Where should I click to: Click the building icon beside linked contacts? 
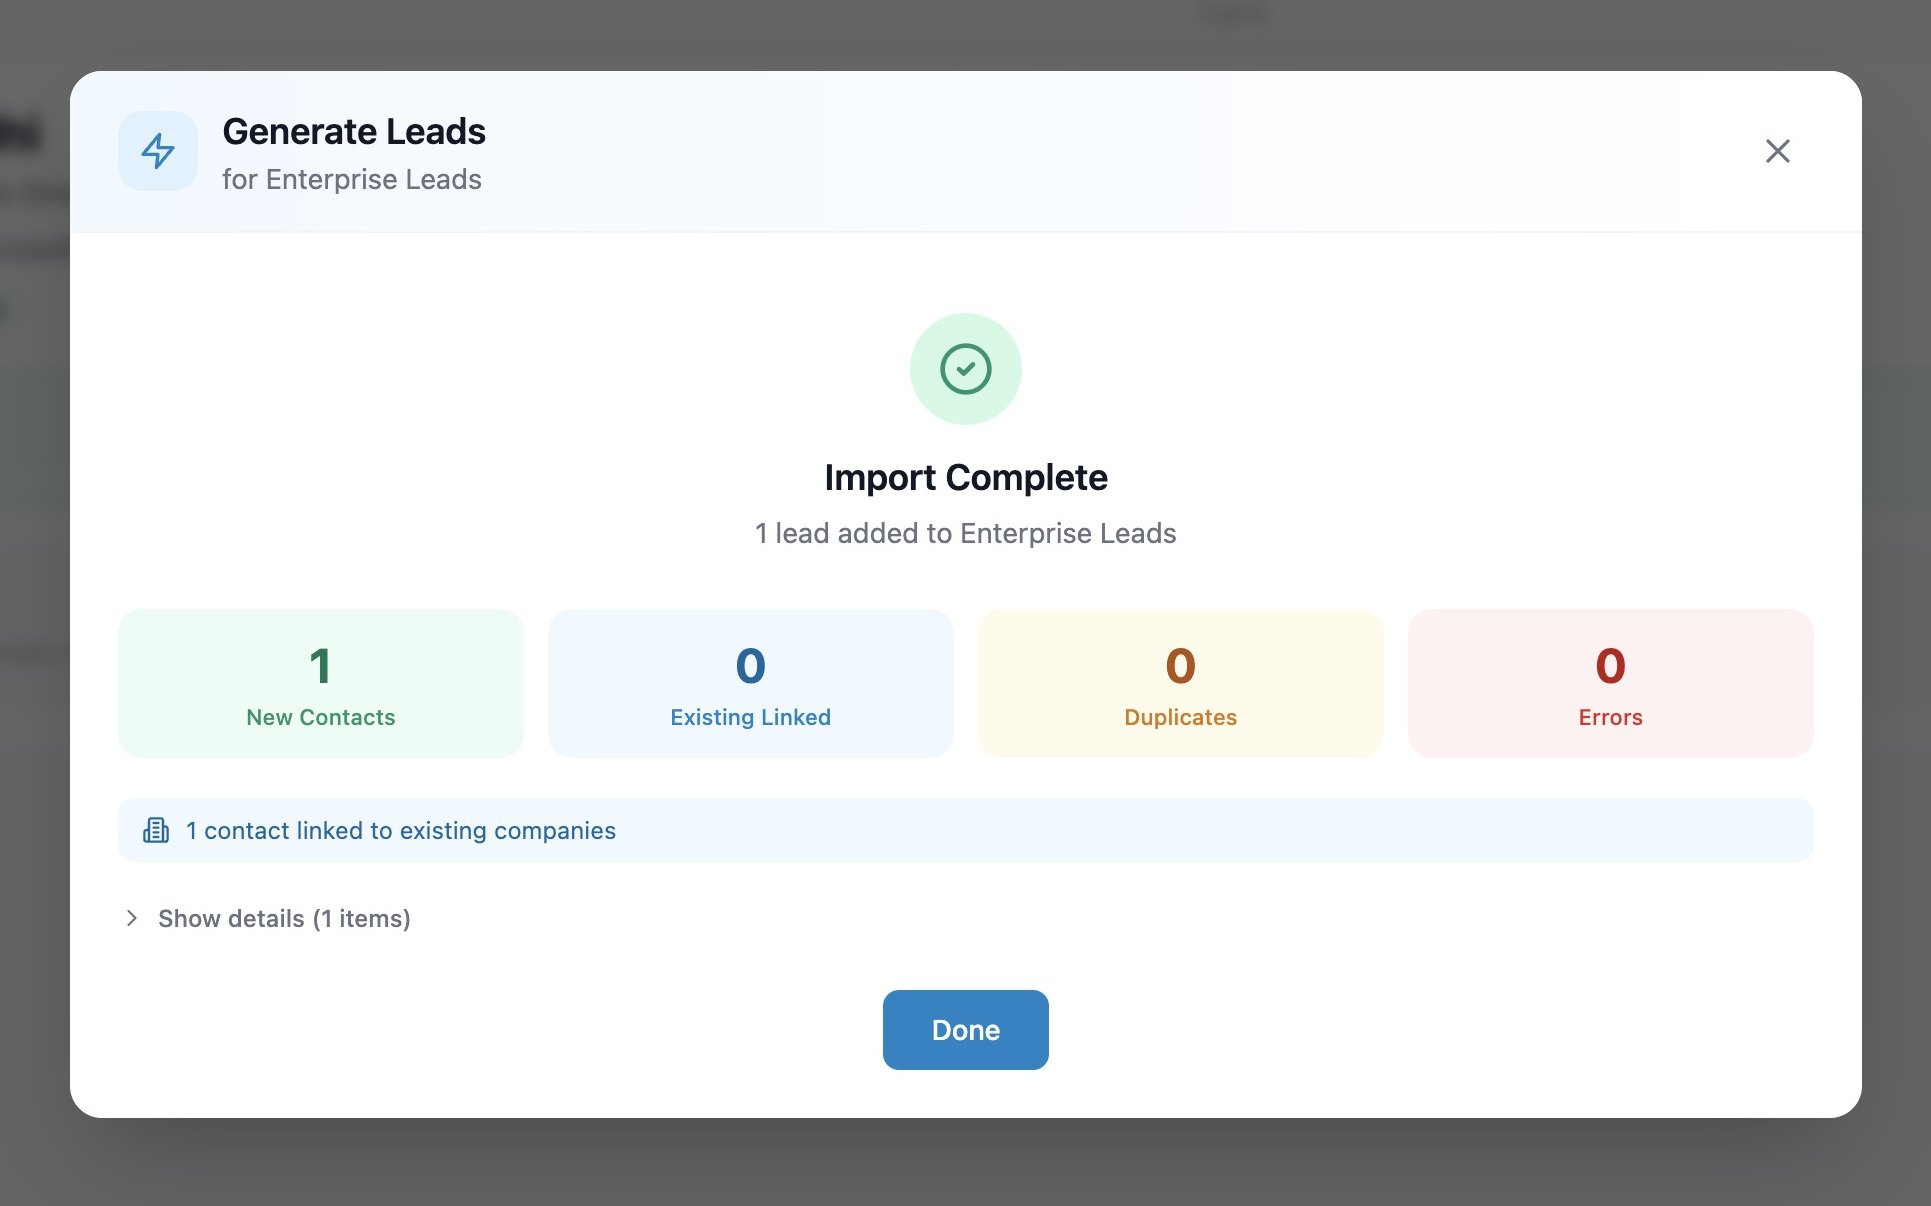156,830
